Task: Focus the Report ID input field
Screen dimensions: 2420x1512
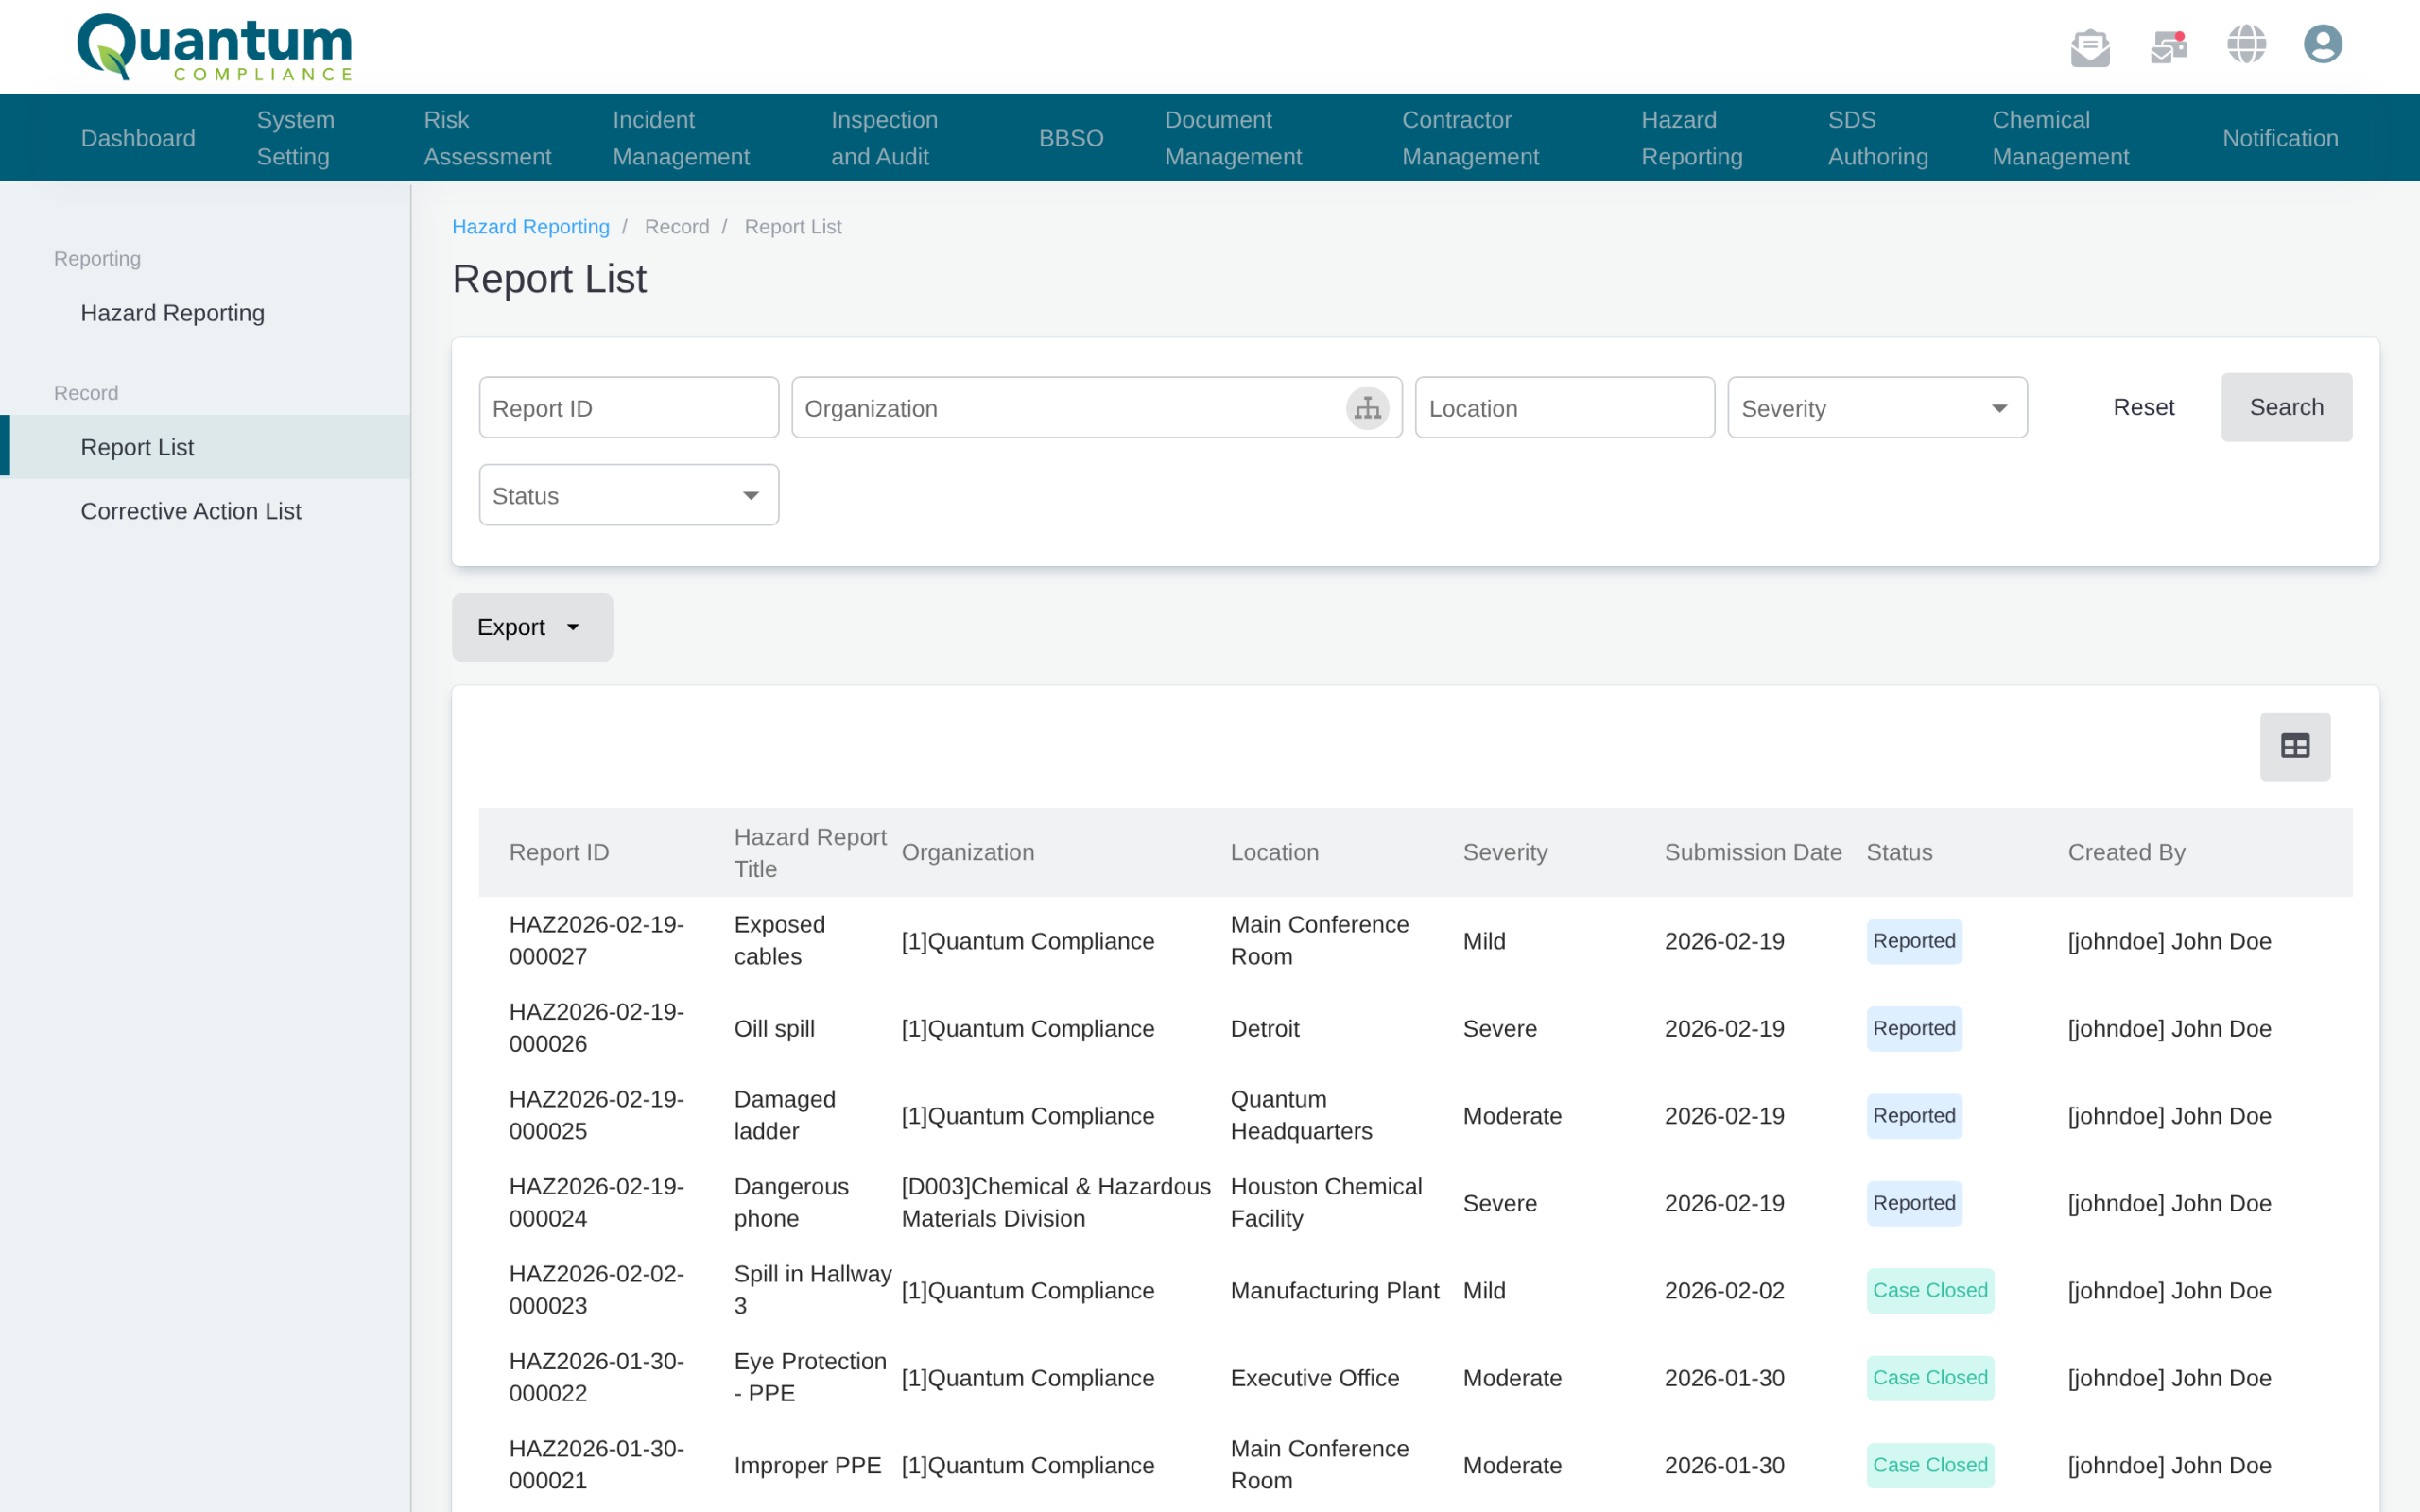Action: [x=629, y=408]
